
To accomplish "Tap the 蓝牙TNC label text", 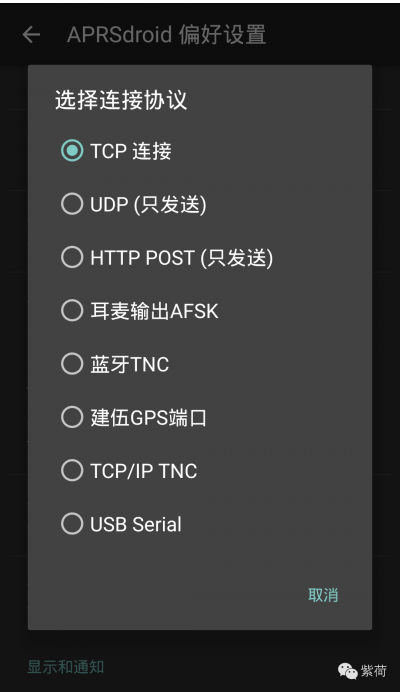I will click(130, 365).
